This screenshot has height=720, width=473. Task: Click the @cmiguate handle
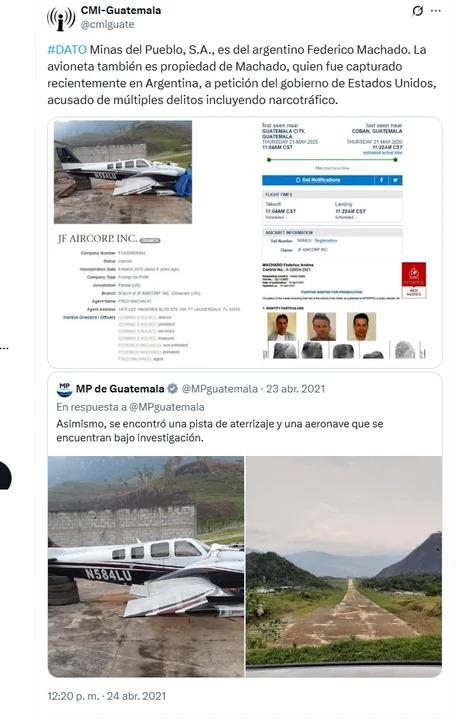point(107,24)
